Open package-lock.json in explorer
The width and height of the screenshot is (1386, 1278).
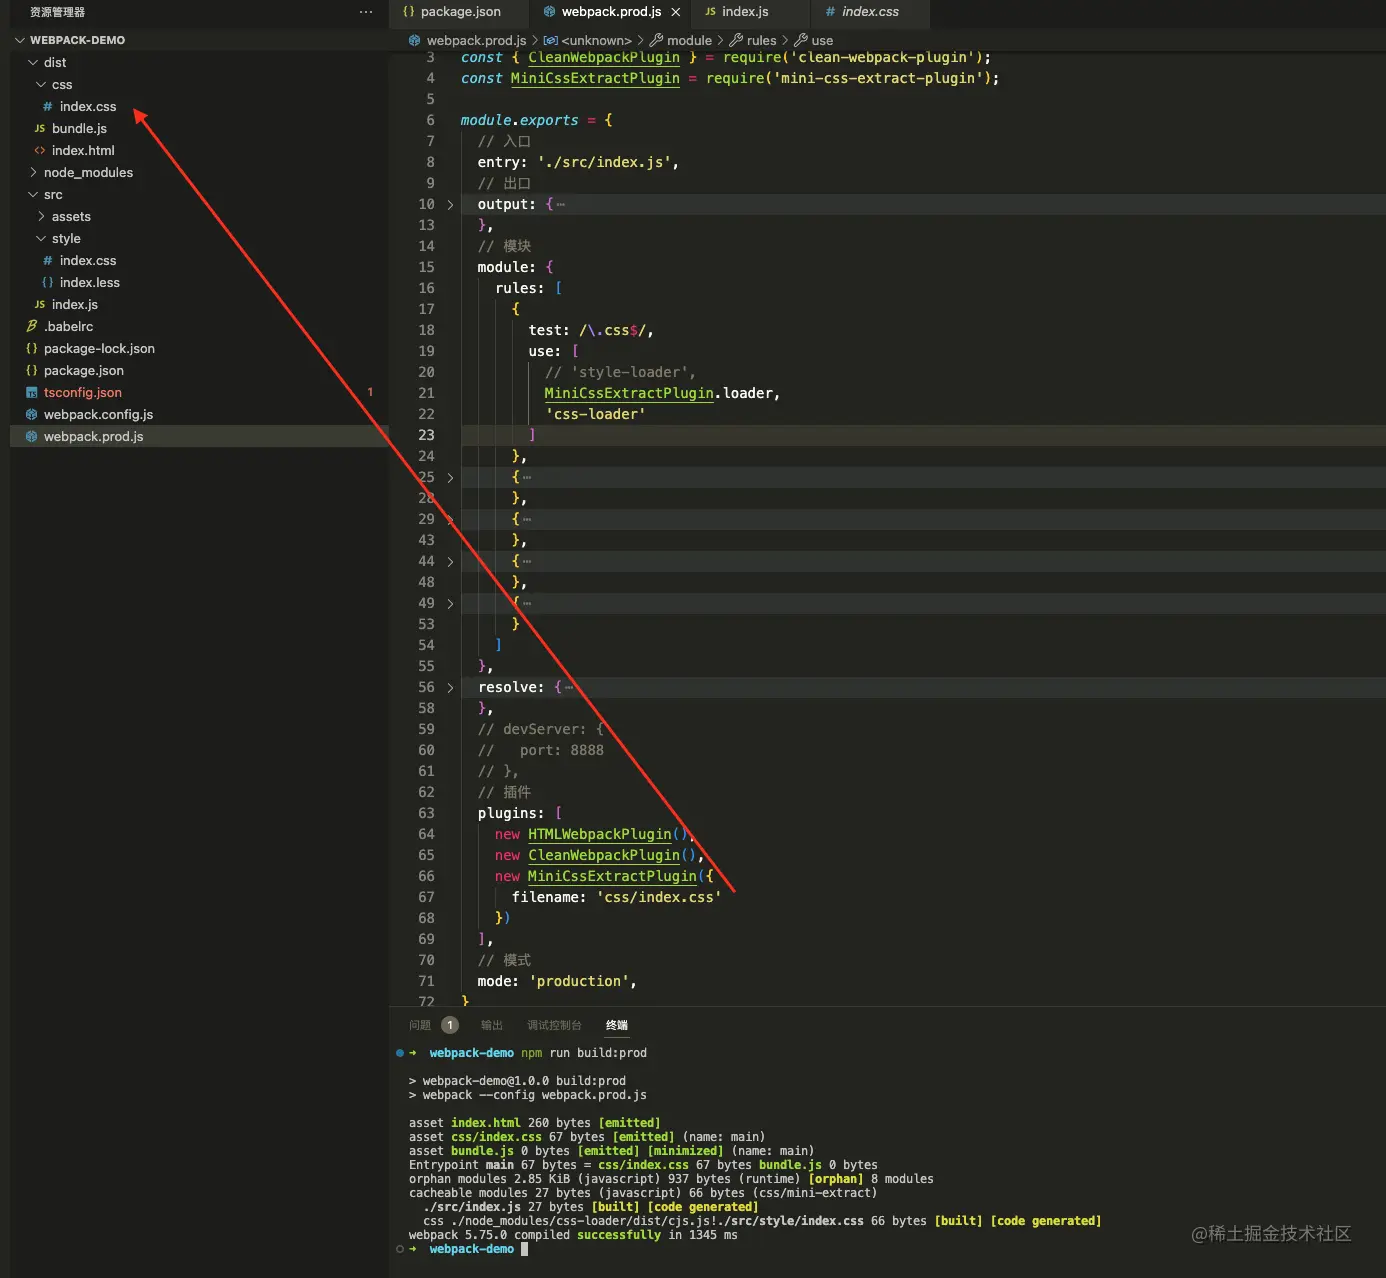(x=99, y=348)
